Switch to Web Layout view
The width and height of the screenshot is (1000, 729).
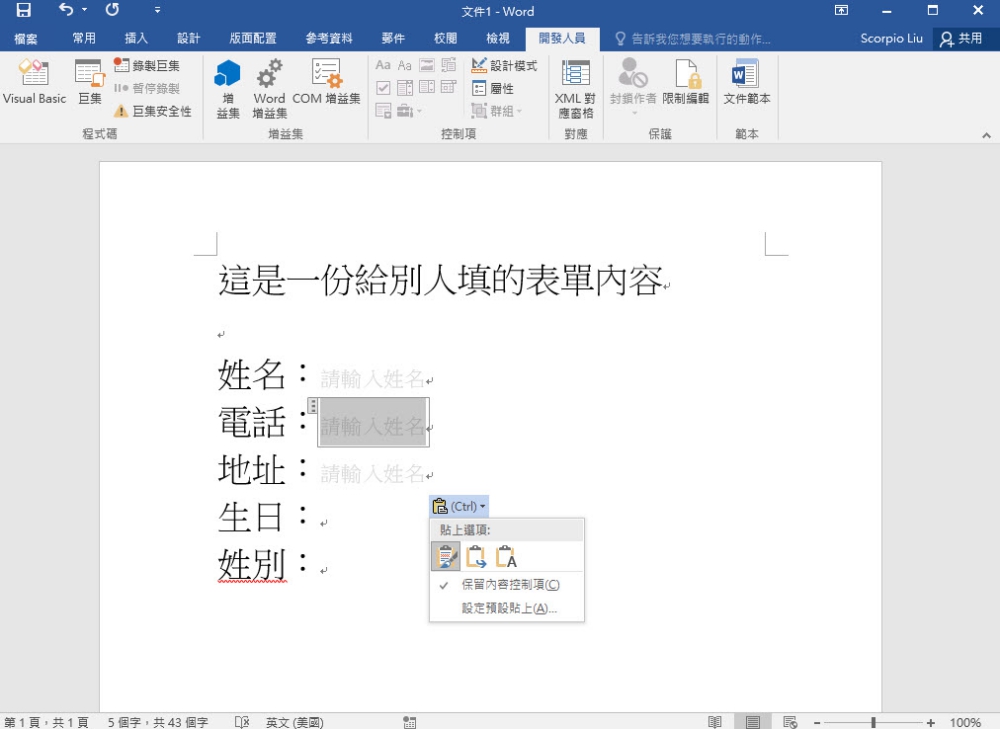tap(790, 722)
